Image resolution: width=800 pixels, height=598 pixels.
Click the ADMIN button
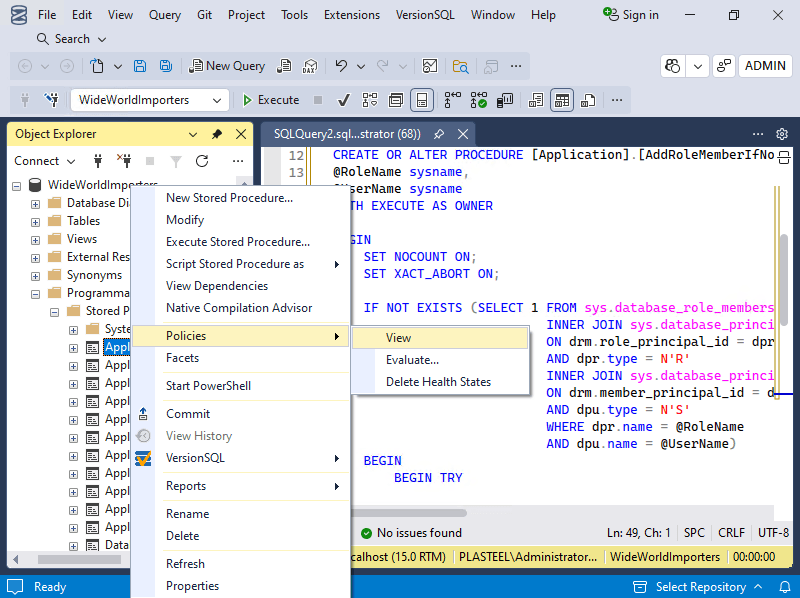click(765, 66)
